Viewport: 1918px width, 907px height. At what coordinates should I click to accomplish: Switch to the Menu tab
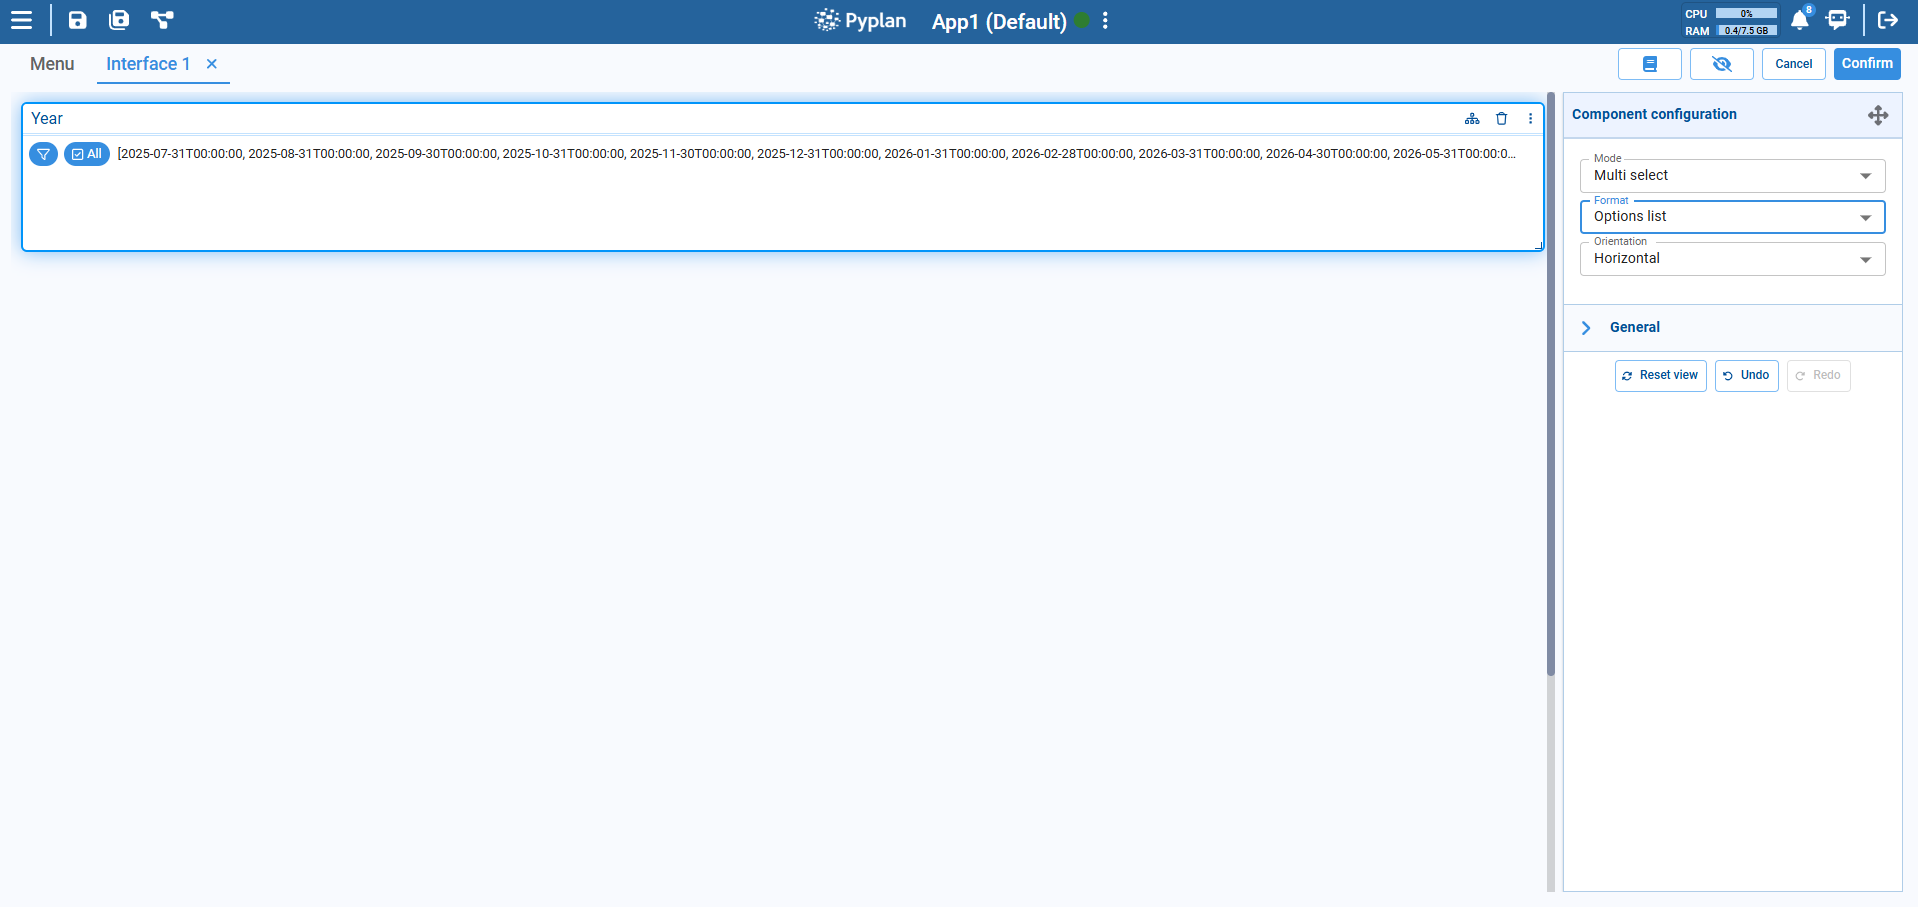coord(52,64)
